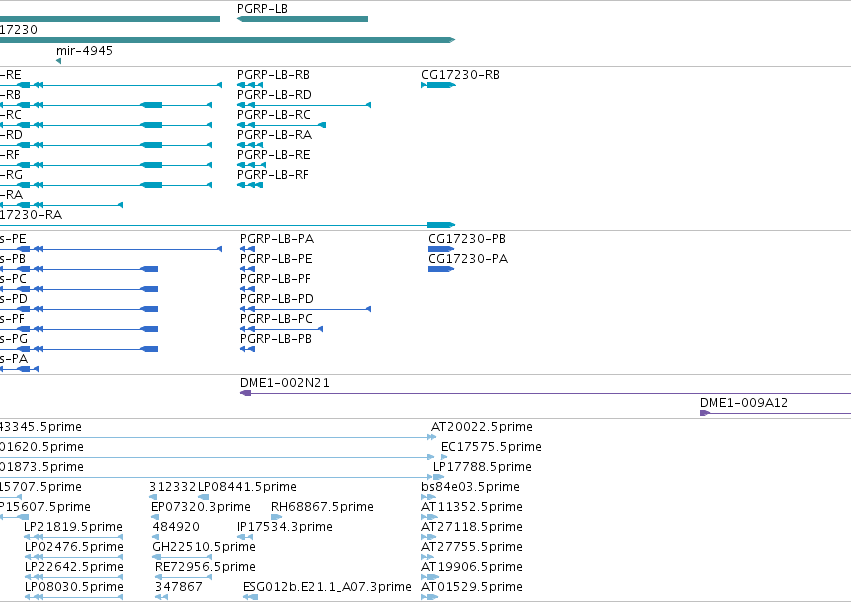Screen dimensions: 851x602
Task: Select feature 312332 label
Action: point(173,487)
